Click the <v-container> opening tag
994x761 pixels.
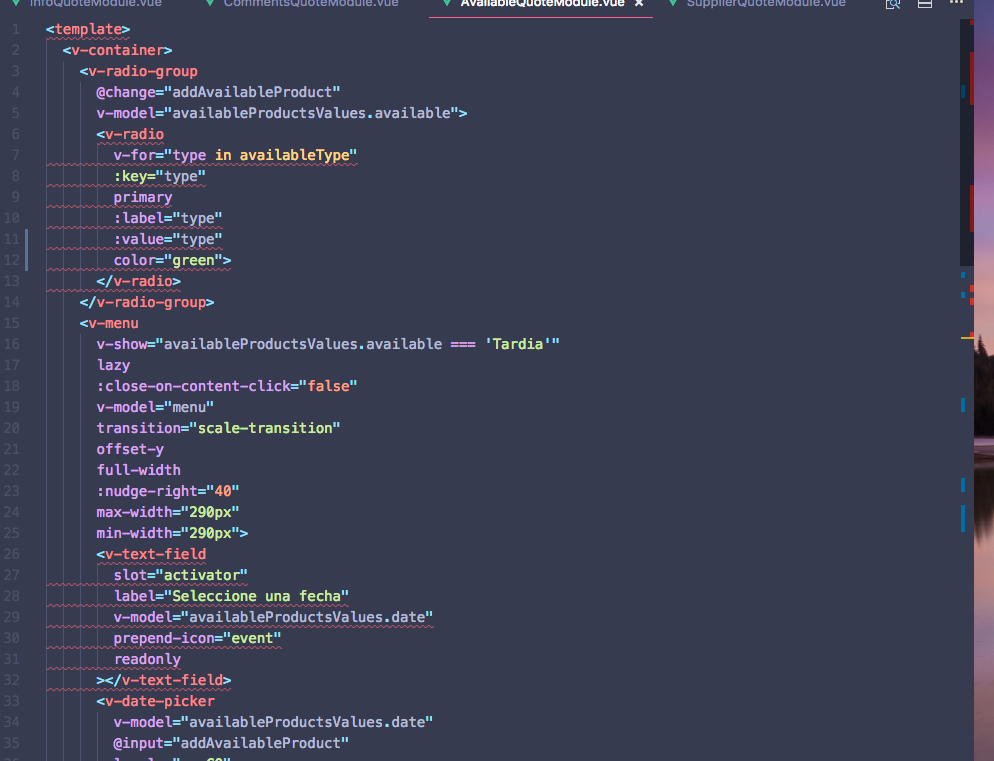(x=117, y=50)
